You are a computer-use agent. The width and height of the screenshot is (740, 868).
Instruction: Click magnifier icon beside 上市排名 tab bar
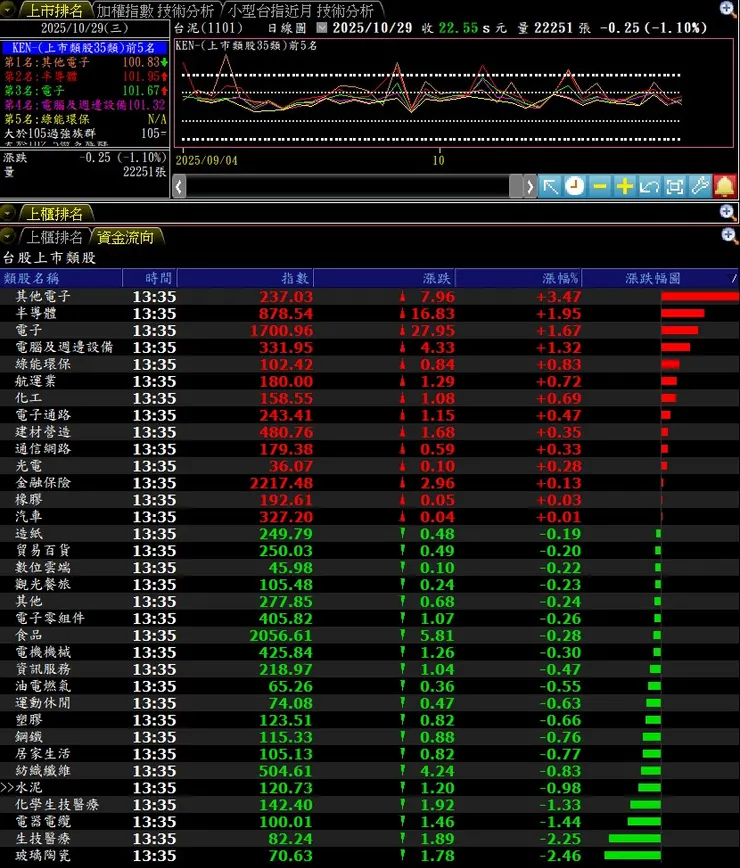pyautogui.click(x=727, y=9)
